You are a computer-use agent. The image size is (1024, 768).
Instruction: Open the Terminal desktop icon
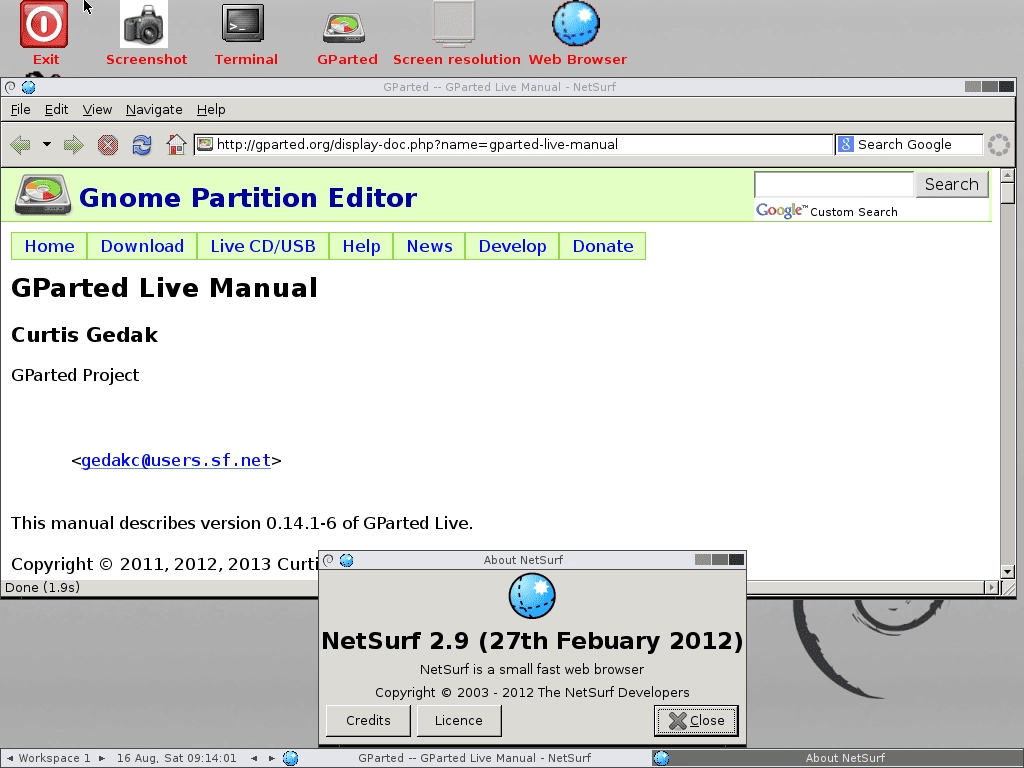[x=243, y=24]
